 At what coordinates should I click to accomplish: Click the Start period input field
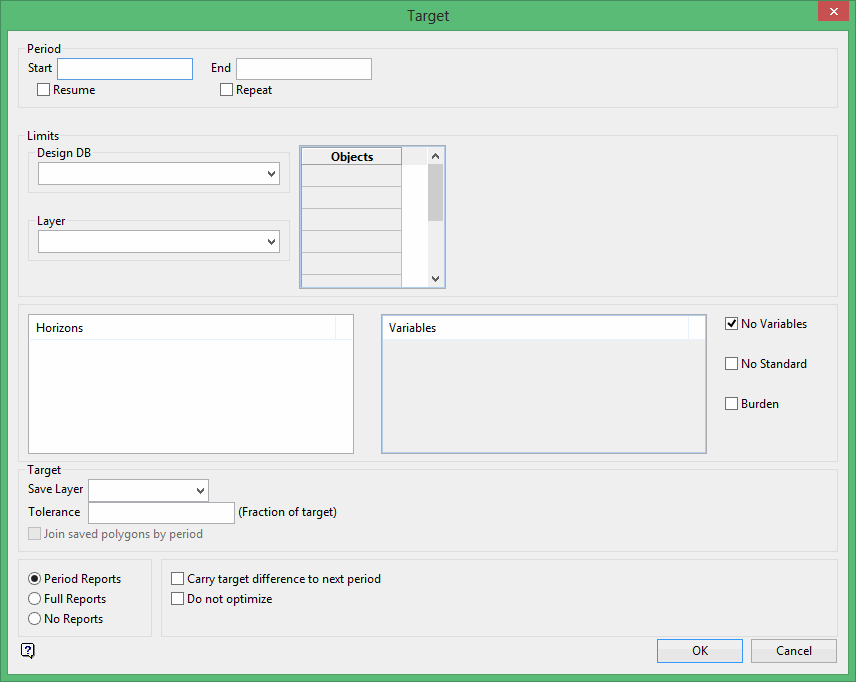[x=125, y=69]
